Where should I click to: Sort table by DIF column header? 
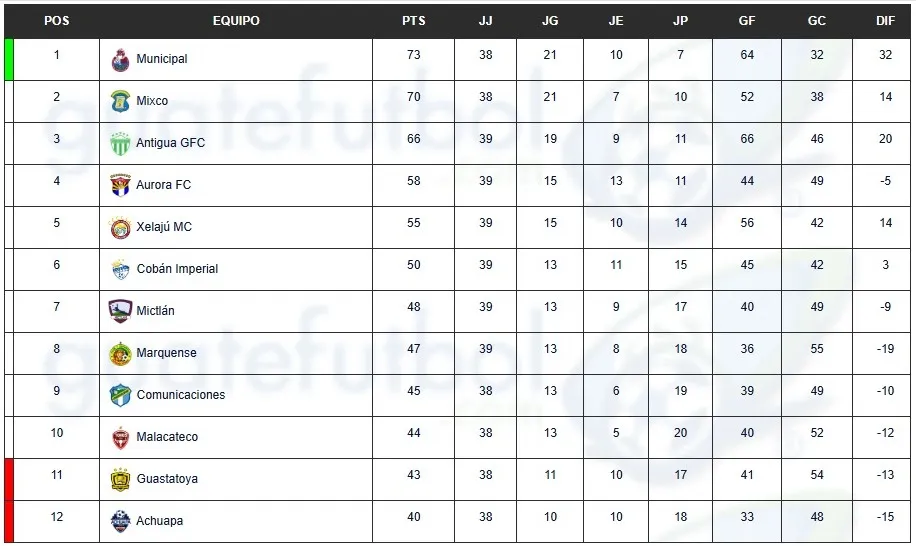[x=885, y=21]
